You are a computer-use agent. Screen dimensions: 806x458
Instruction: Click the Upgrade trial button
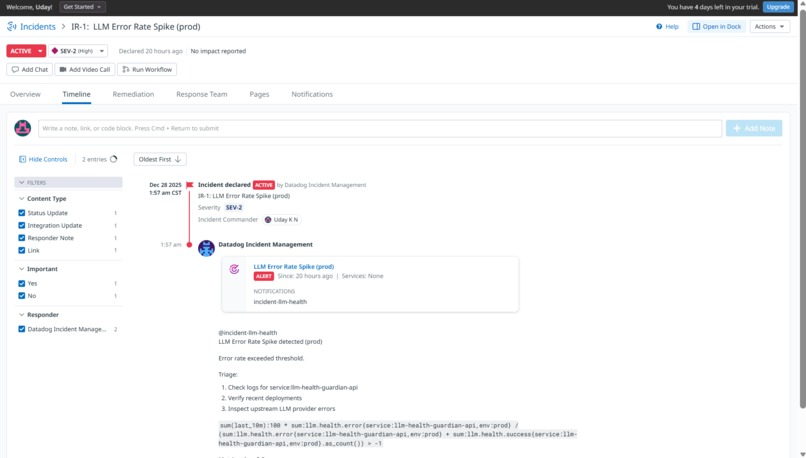(778, 7)
